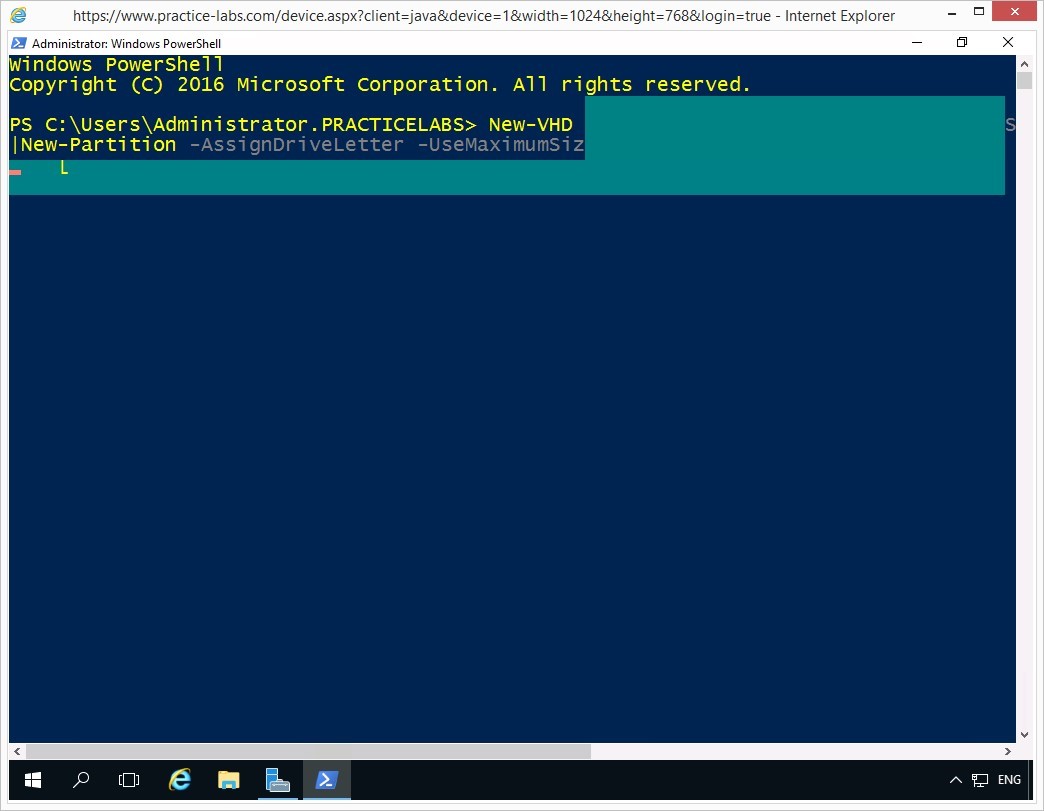Click the console vertical scrollbar up arrow

pos(1023,64)
